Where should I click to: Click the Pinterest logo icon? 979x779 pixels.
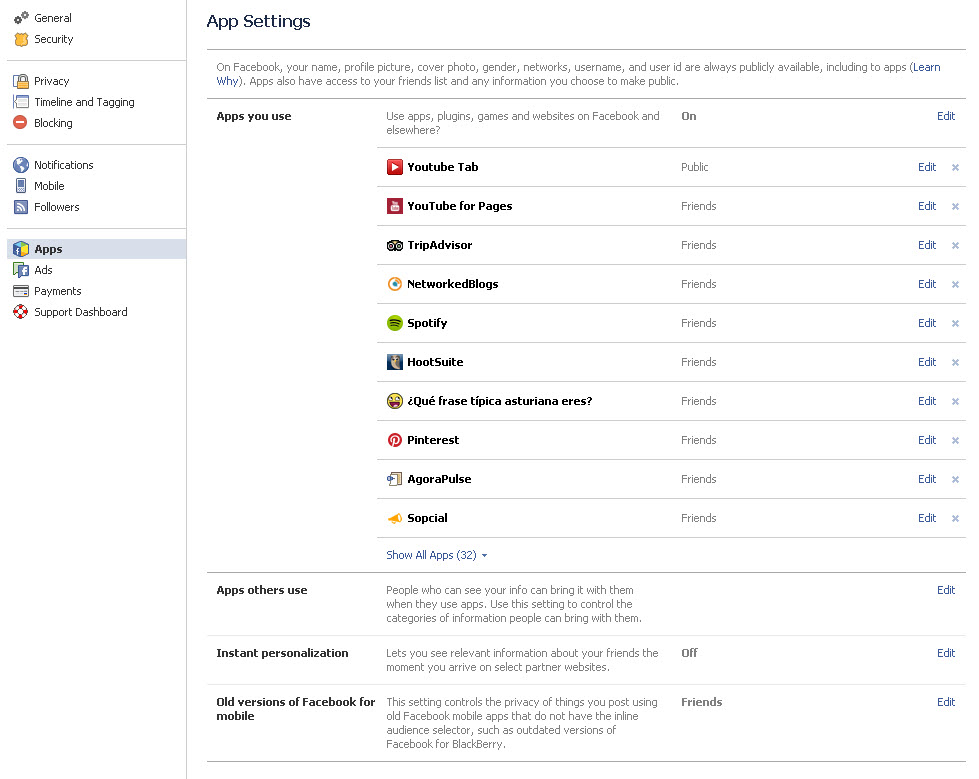point(395,440)
